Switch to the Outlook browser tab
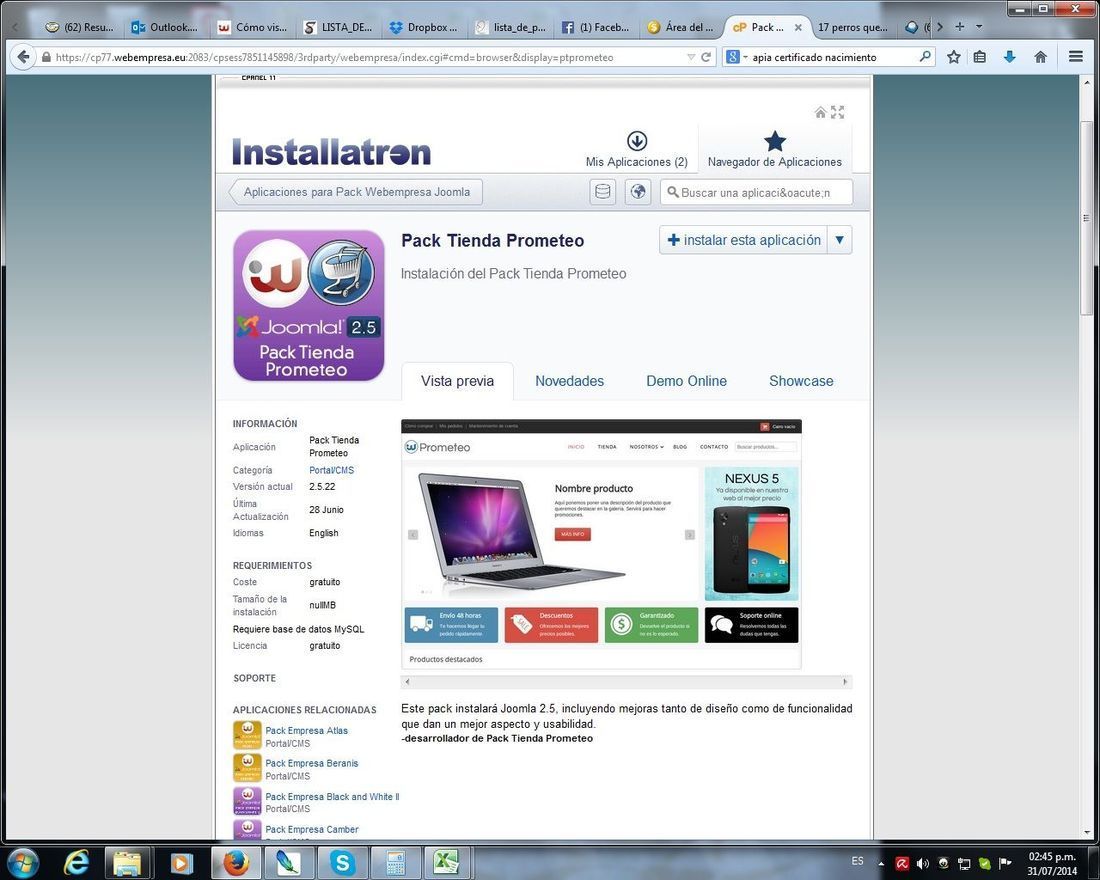Viewport: 1100px width, 880px height. 166,27
